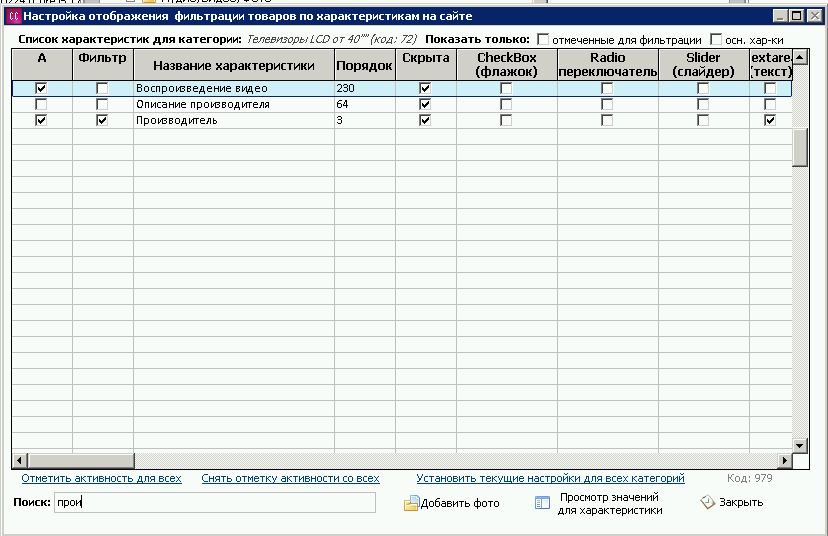
Task: Check Radio переключатель for 'Производитель'
Action: pyautogui.click(x=607, y=120)
